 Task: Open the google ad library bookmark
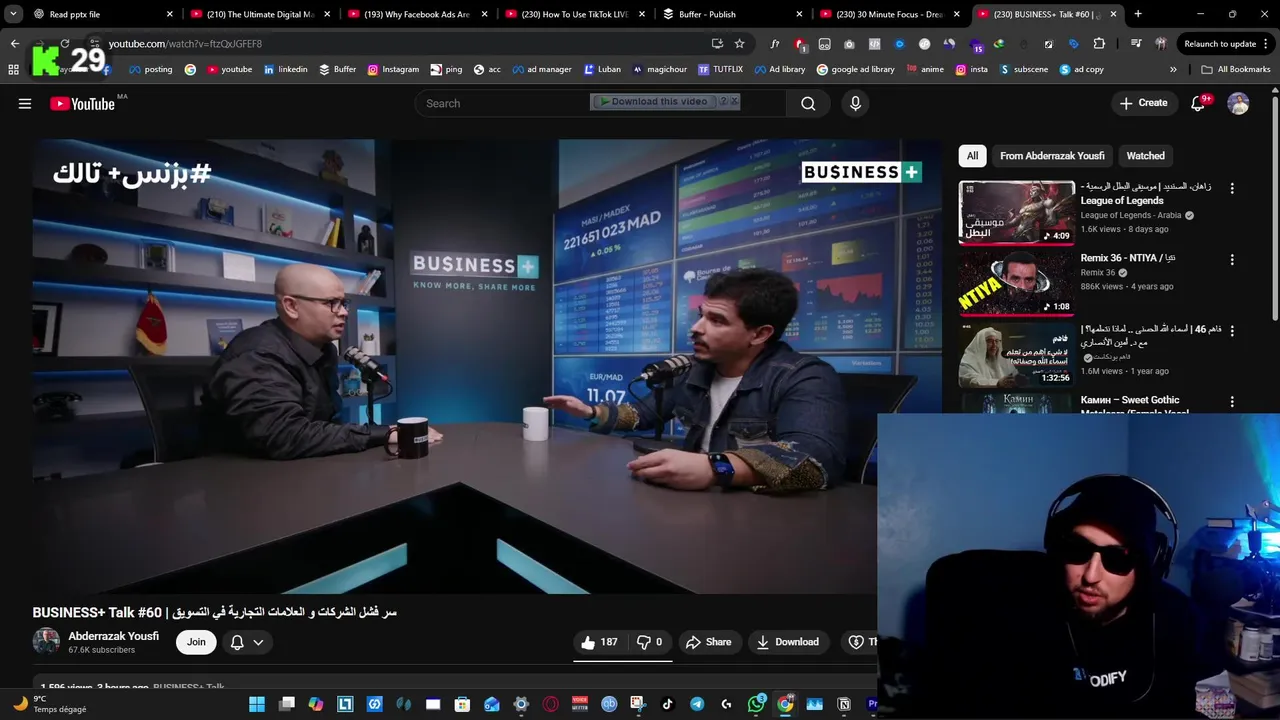click(855, 69)
